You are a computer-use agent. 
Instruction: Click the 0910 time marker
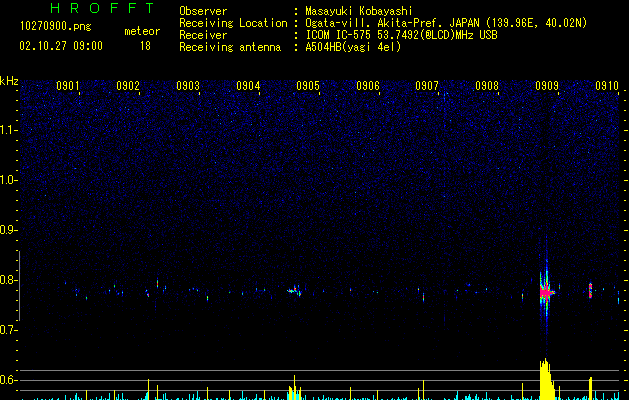pyautogui.click(x=607, y=86)
